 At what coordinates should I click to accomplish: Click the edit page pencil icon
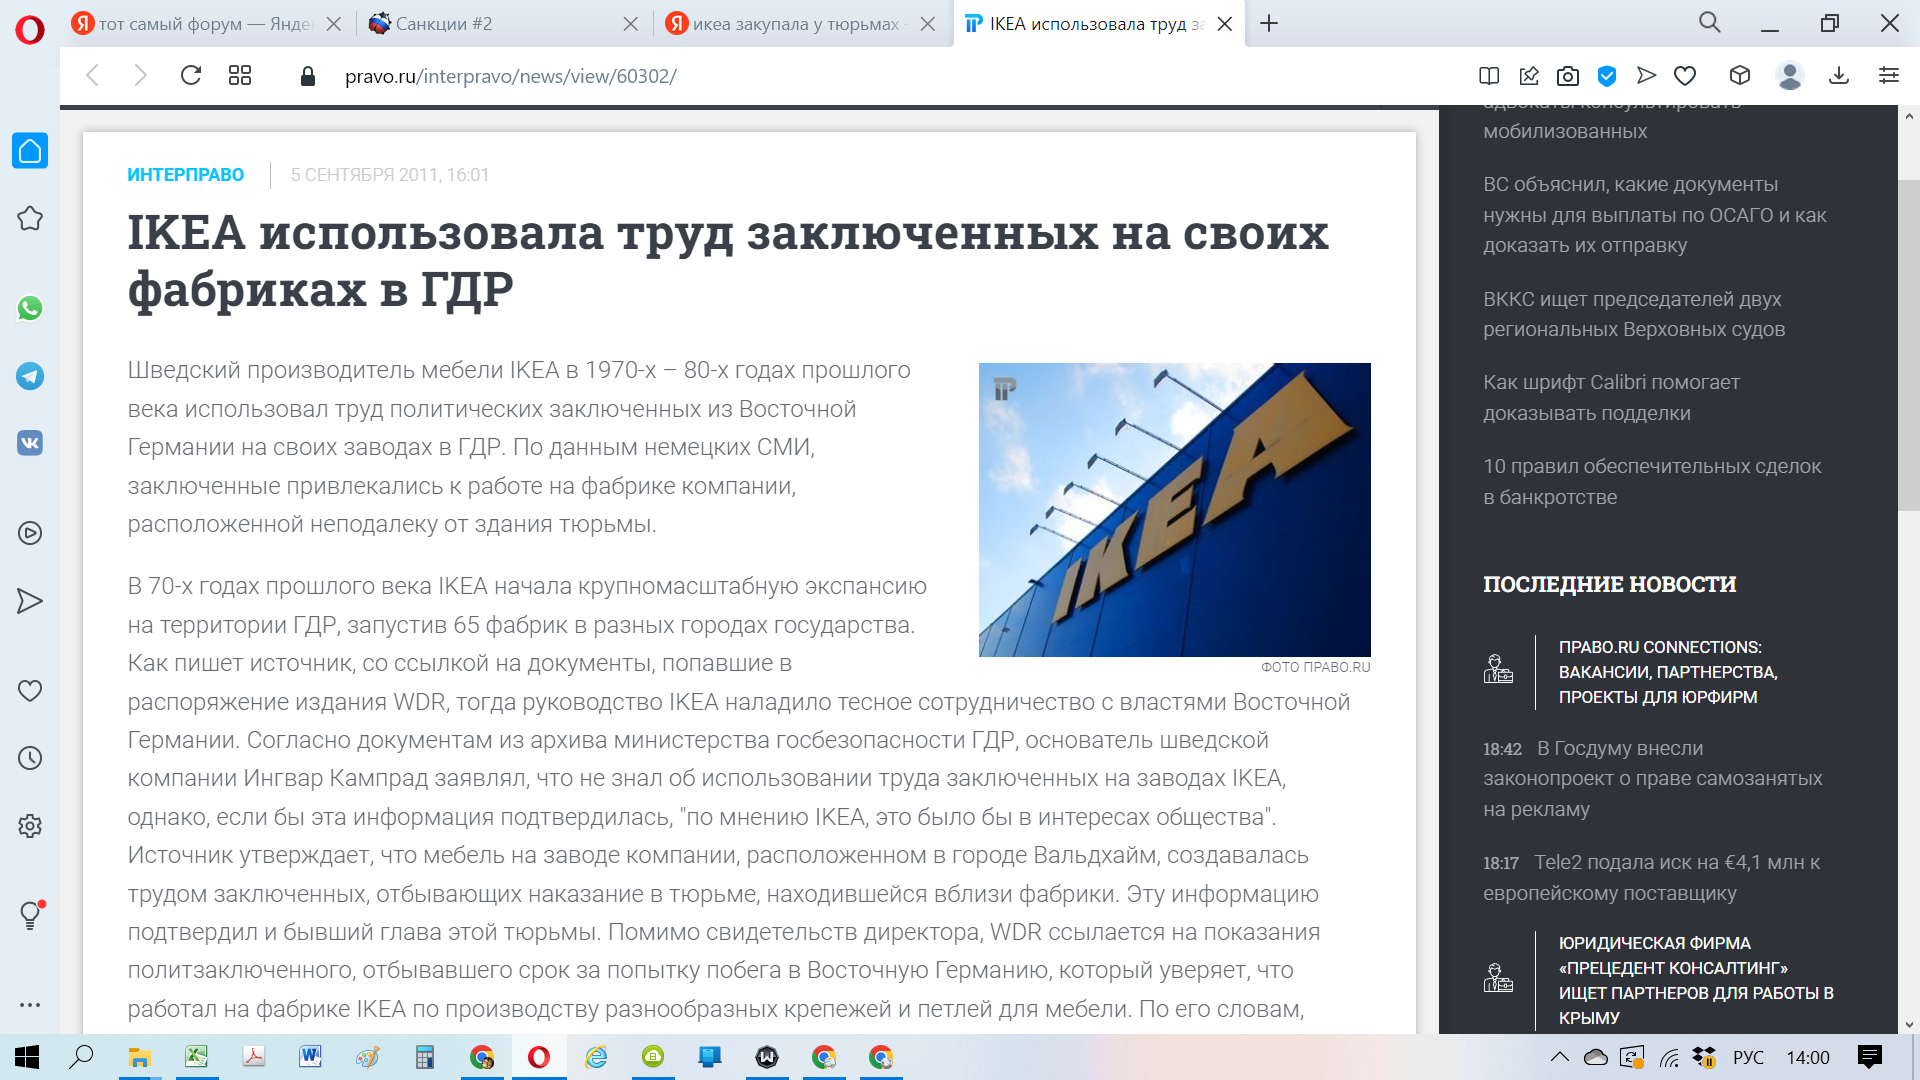(1529, 76)
